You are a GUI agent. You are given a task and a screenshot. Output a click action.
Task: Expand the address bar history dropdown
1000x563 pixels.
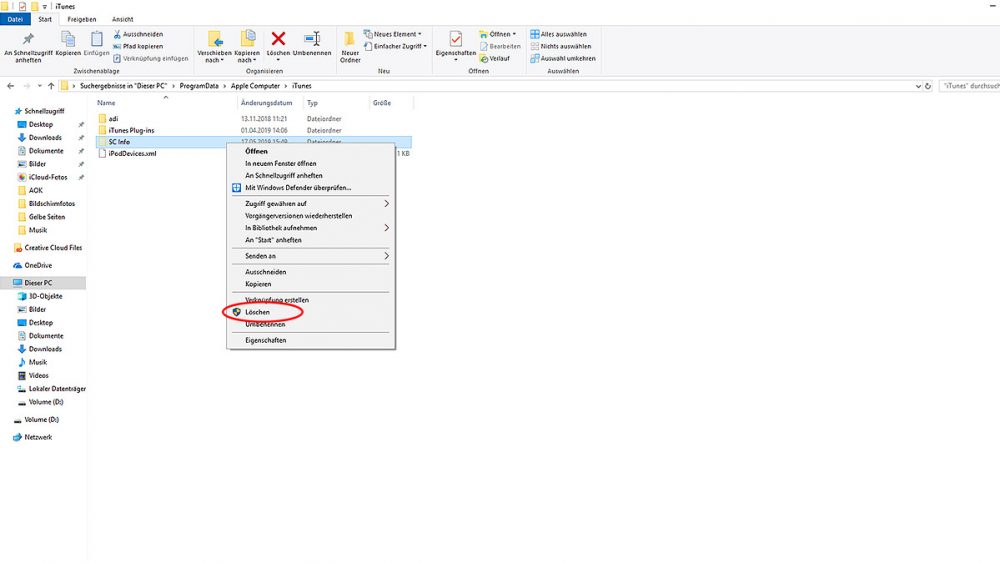pyautogui.click(x=918, y=86)
